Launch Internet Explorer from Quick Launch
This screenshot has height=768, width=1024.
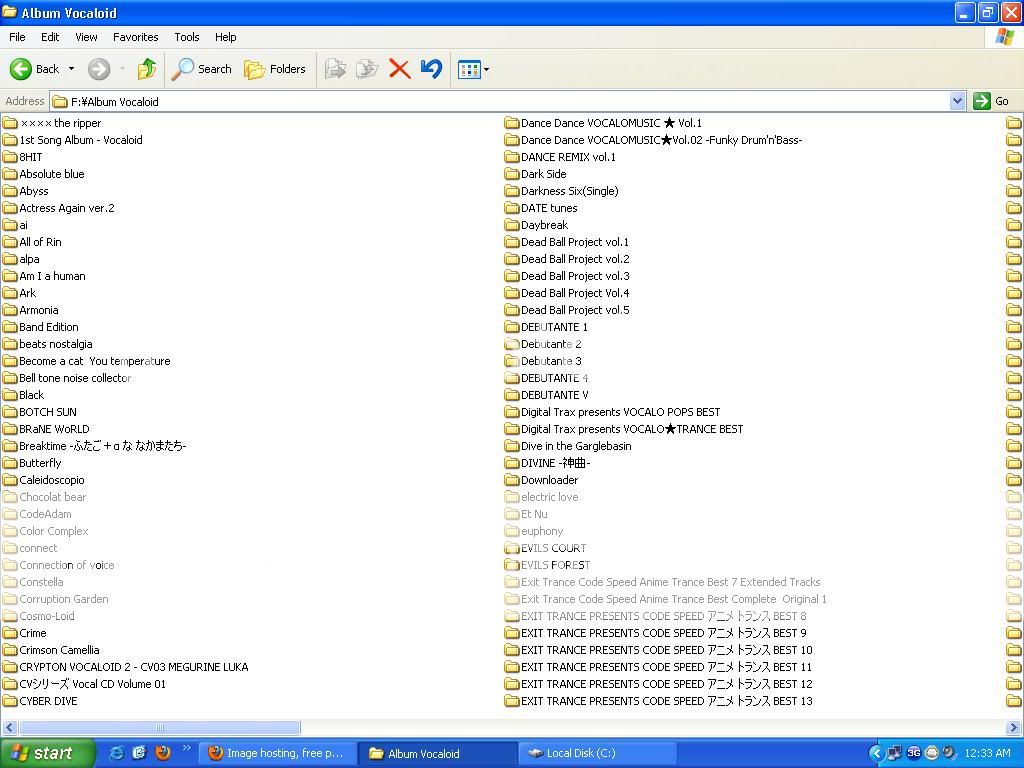(117, 753)
